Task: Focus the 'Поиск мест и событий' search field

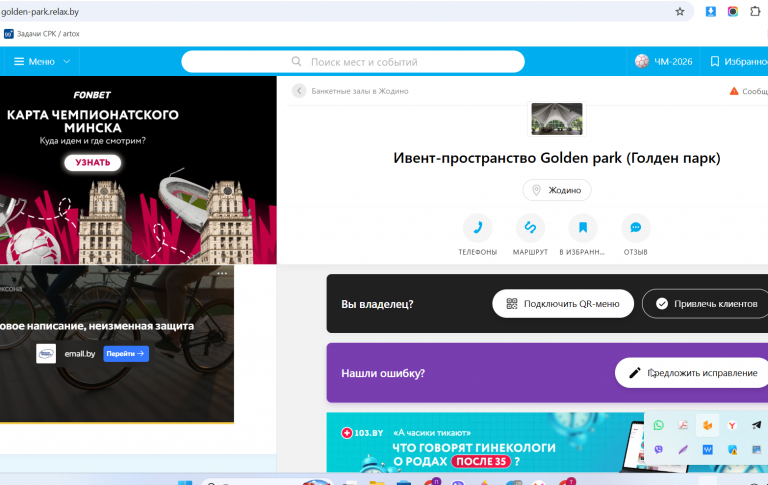Action: click(353, 62)
